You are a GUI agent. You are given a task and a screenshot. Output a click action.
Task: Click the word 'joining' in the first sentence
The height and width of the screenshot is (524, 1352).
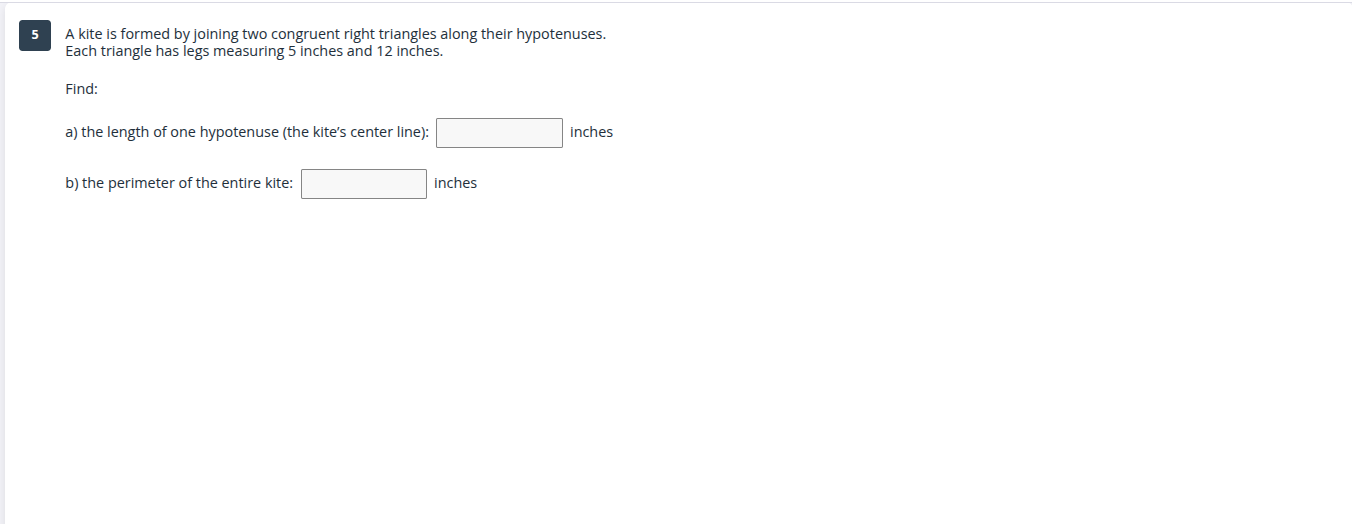(x=214, y=34)
